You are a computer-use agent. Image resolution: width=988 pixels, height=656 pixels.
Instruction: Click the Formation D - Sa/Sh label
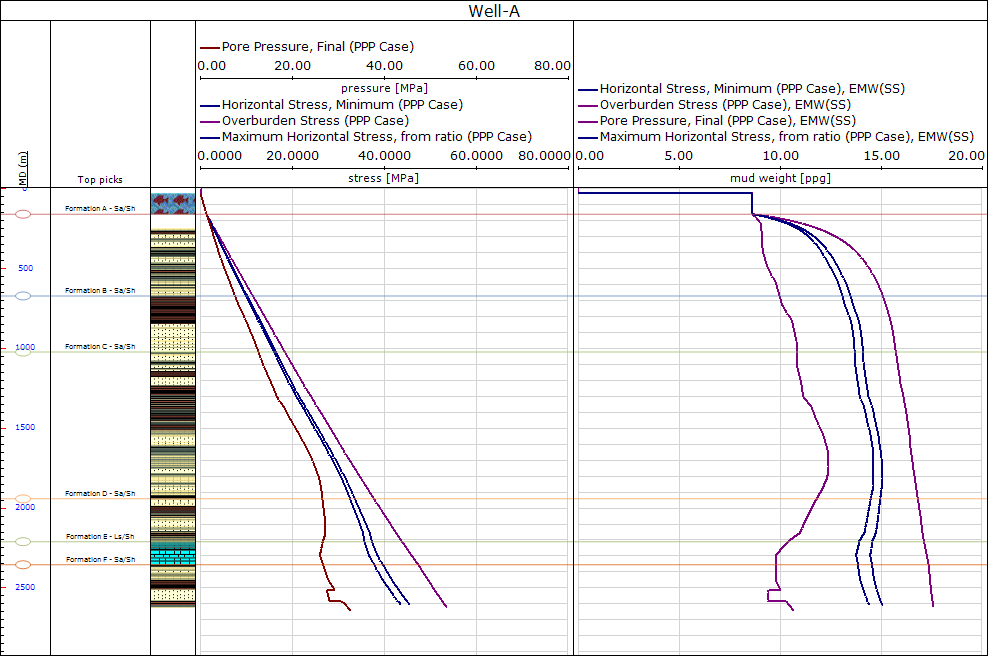pos(100,493)
